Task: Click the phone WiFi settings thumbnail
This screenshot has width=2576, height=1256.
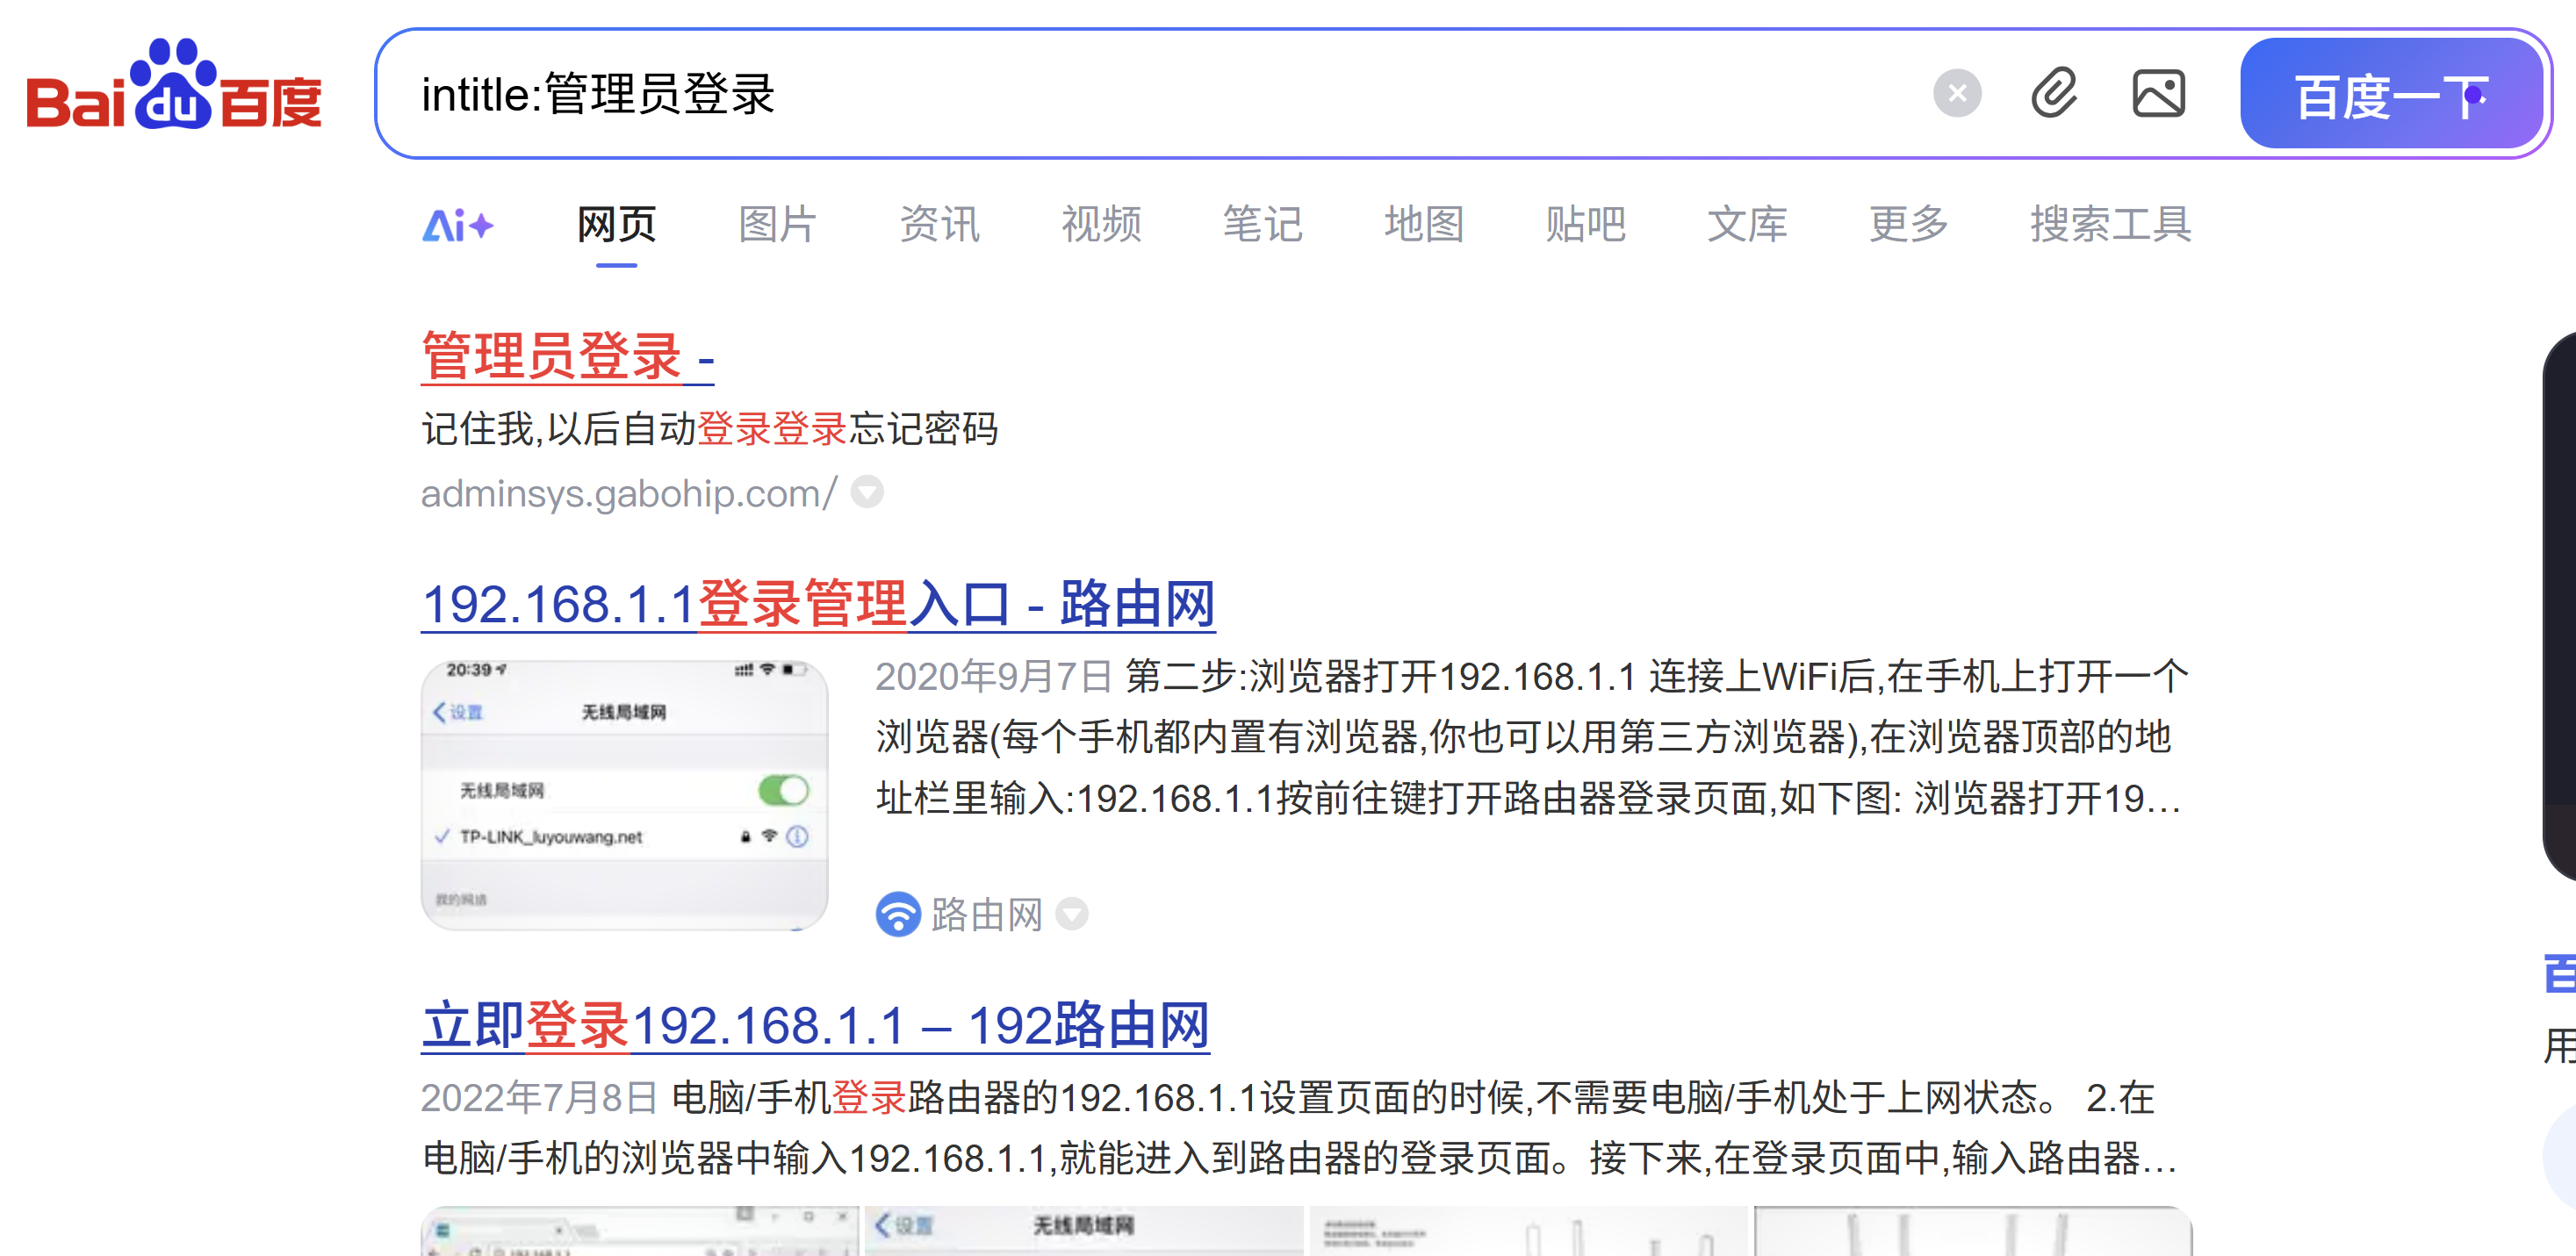Action: click(624, 795)
